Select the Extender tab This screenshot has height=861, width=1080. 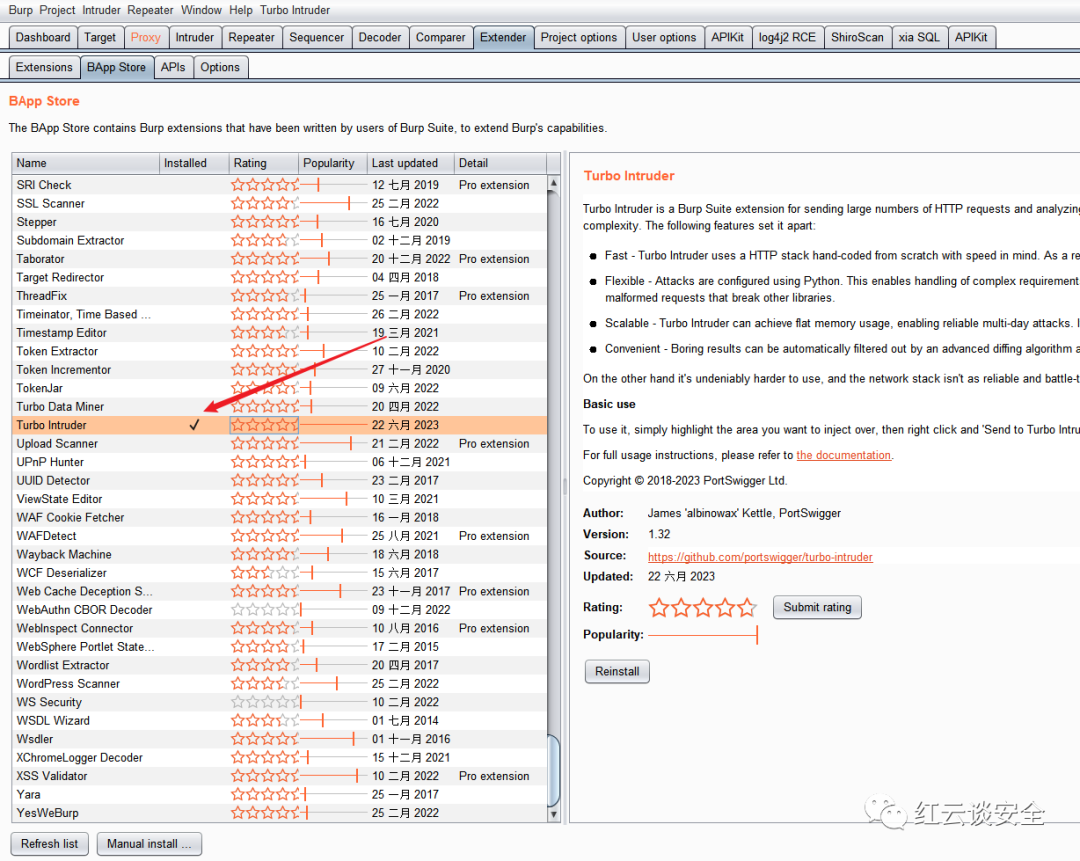point(503,37)
